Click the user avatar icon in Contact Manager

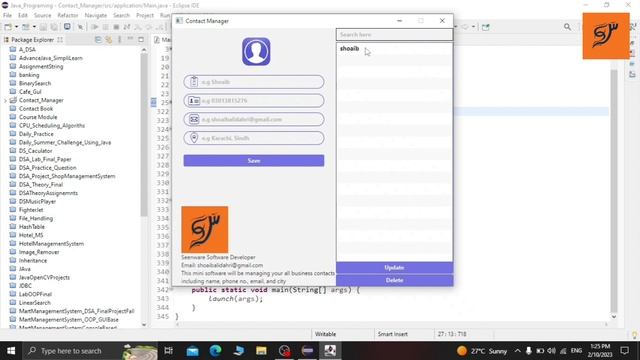(256, 51)
